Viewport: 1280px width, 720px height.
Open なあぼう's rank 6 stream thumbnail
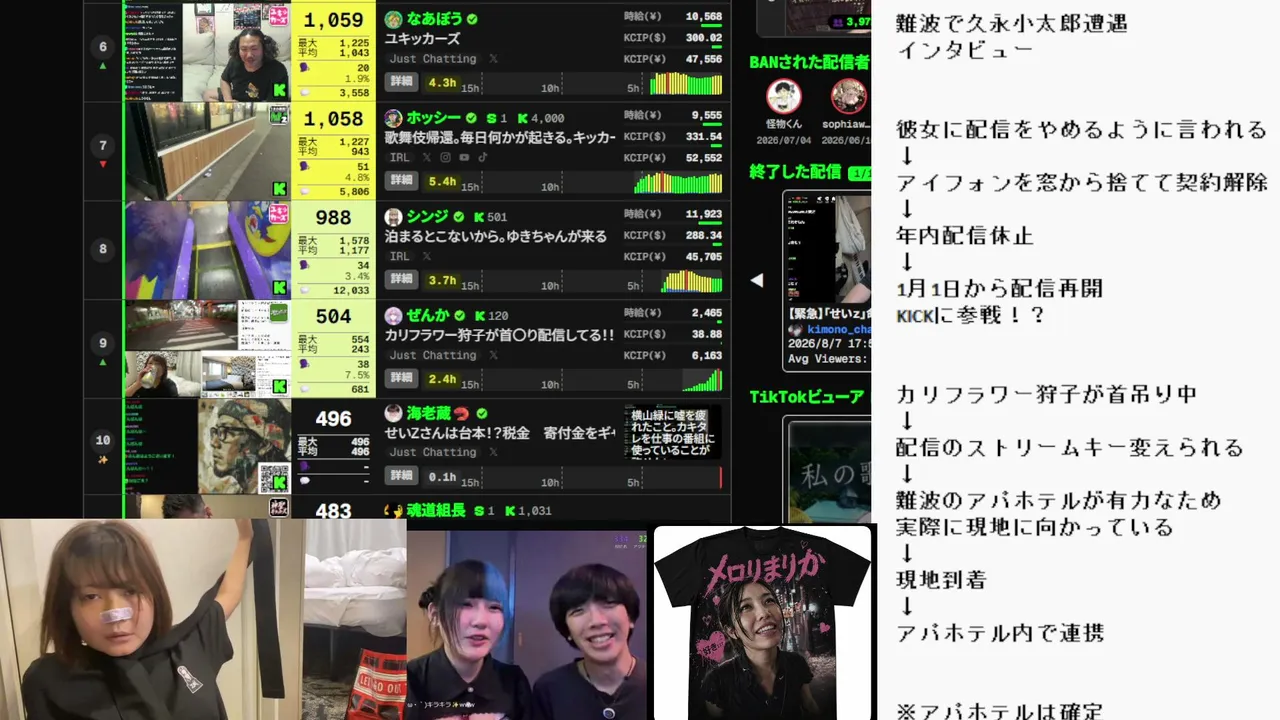point(207,51)
